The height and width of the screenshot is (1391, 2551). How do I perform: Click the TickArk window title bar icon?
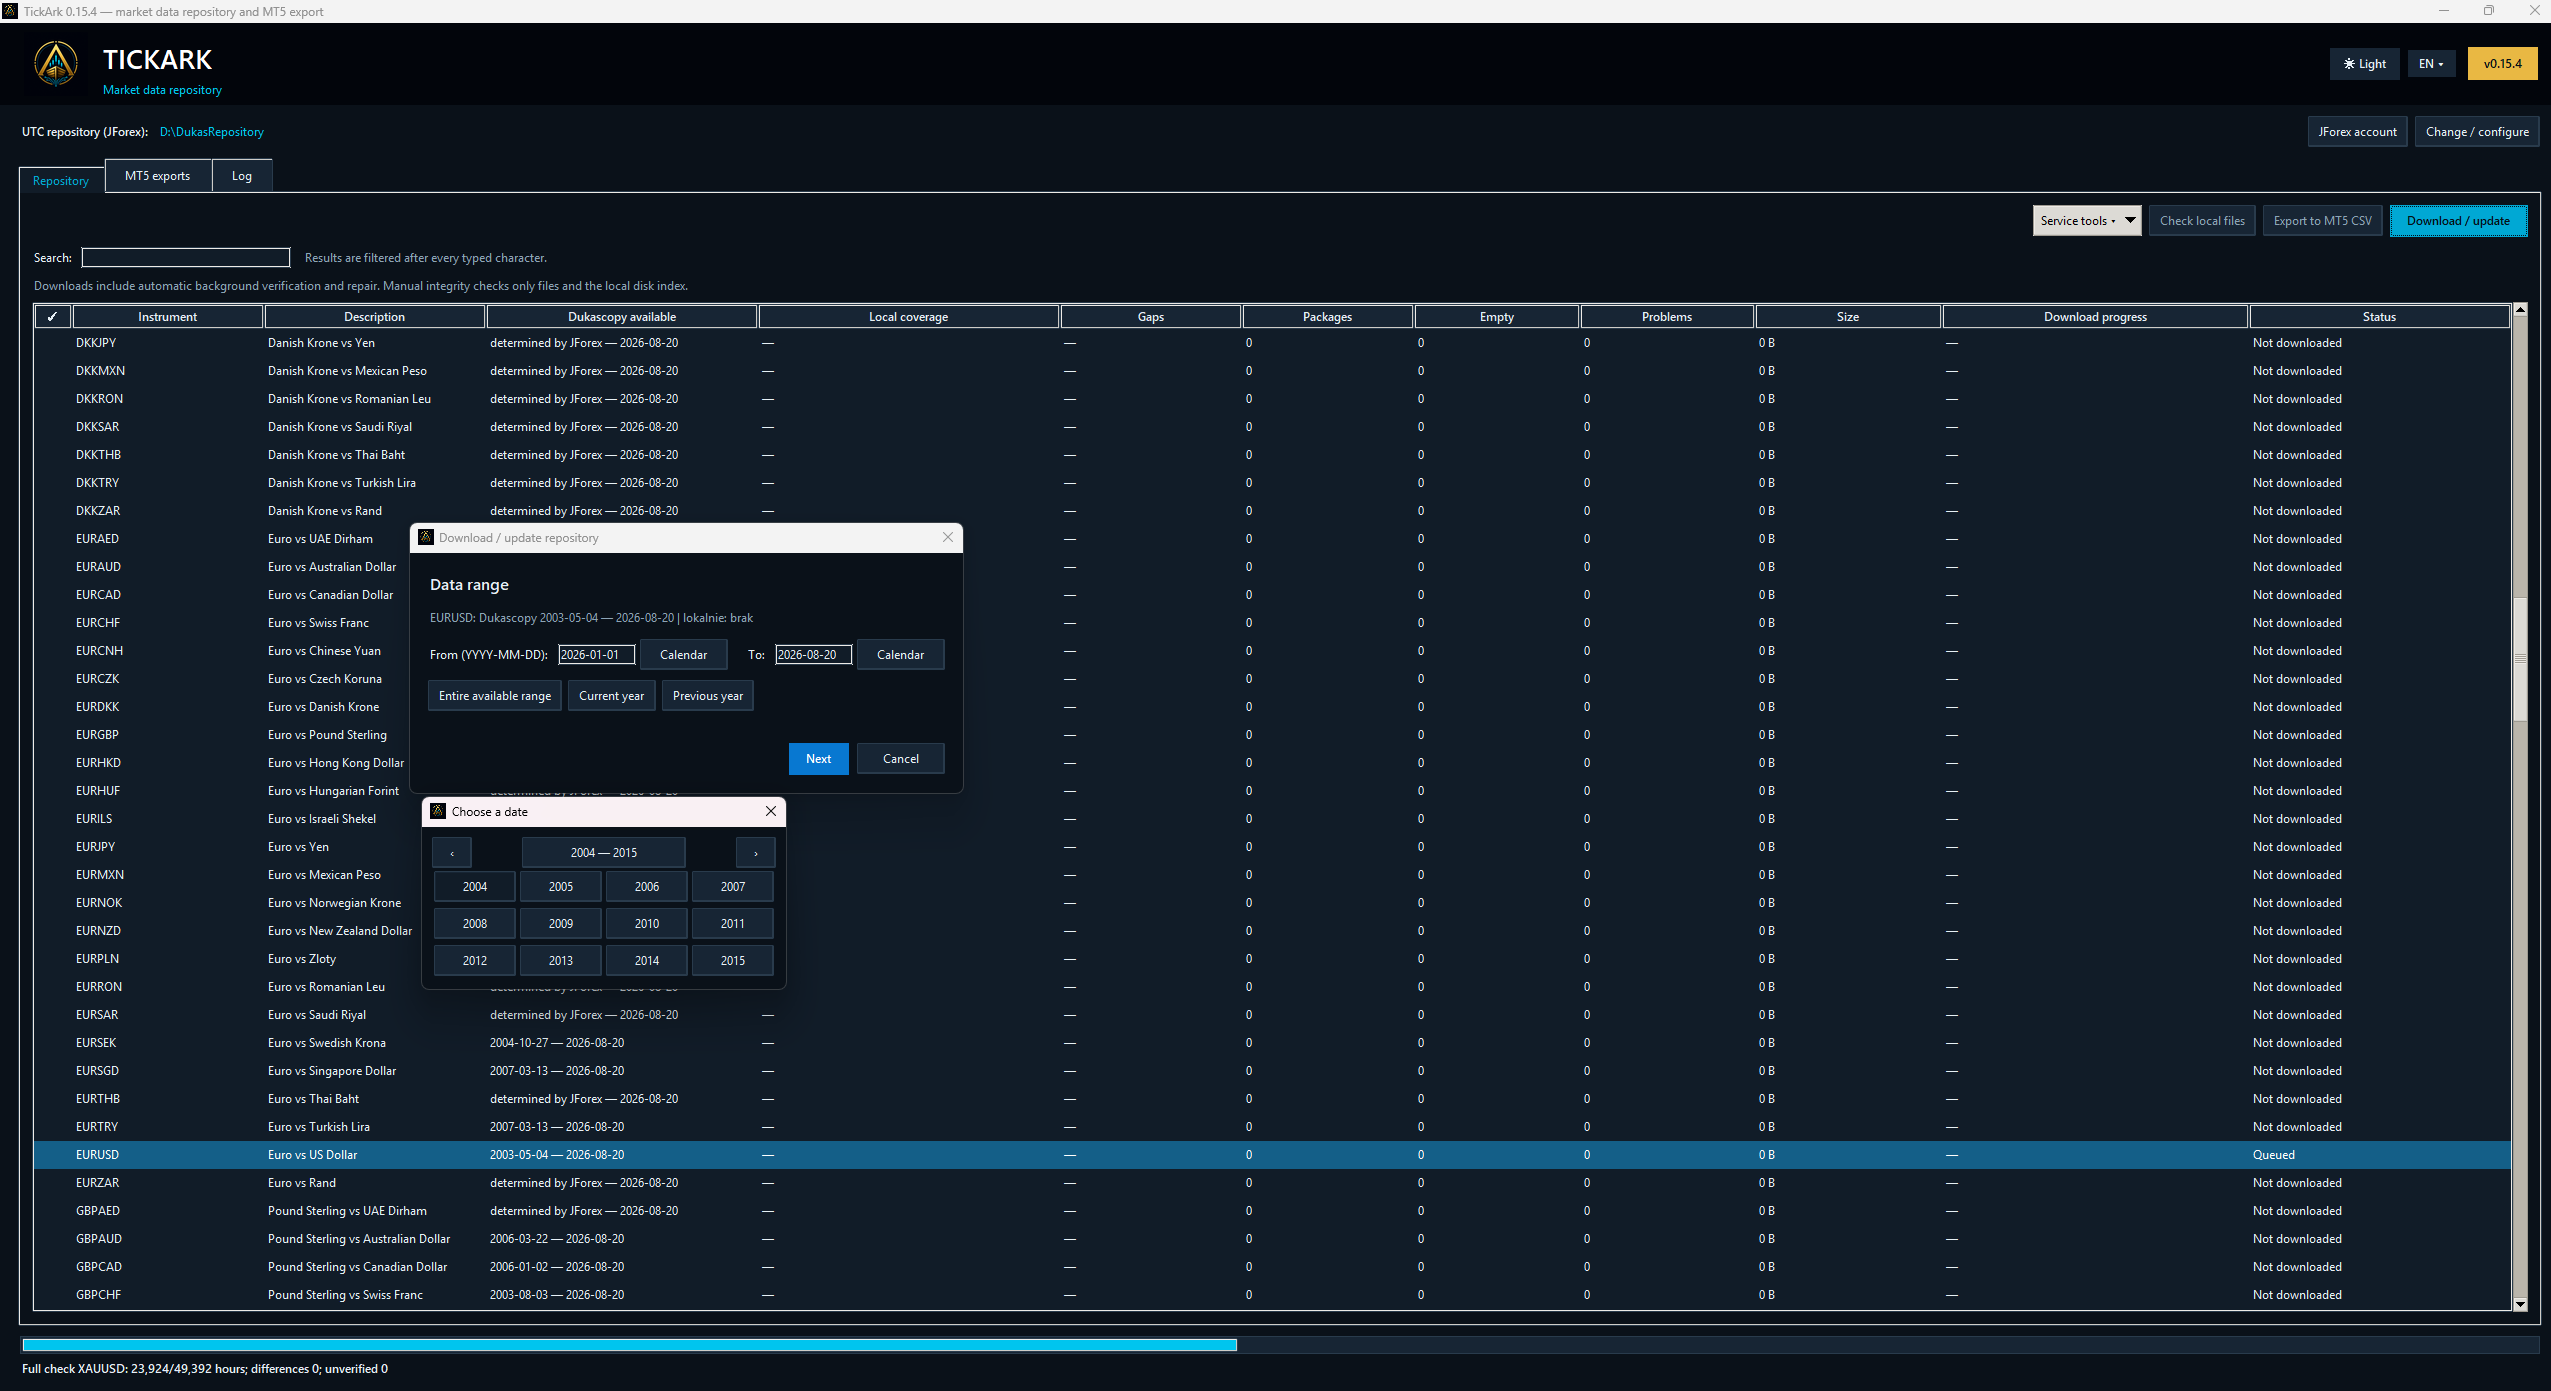tap(10, 11)
